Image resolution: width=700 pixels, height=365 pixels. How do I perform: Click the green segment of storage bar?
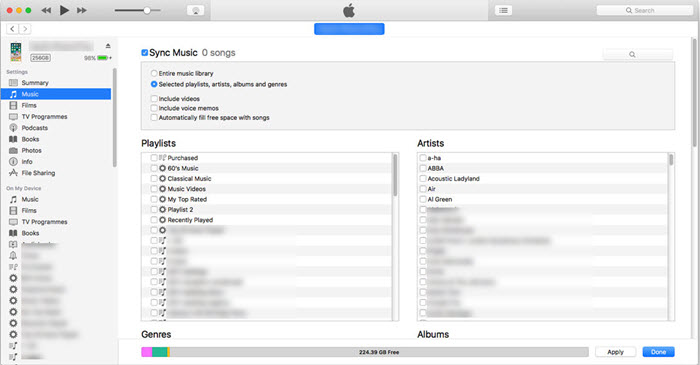click(159, 352)
